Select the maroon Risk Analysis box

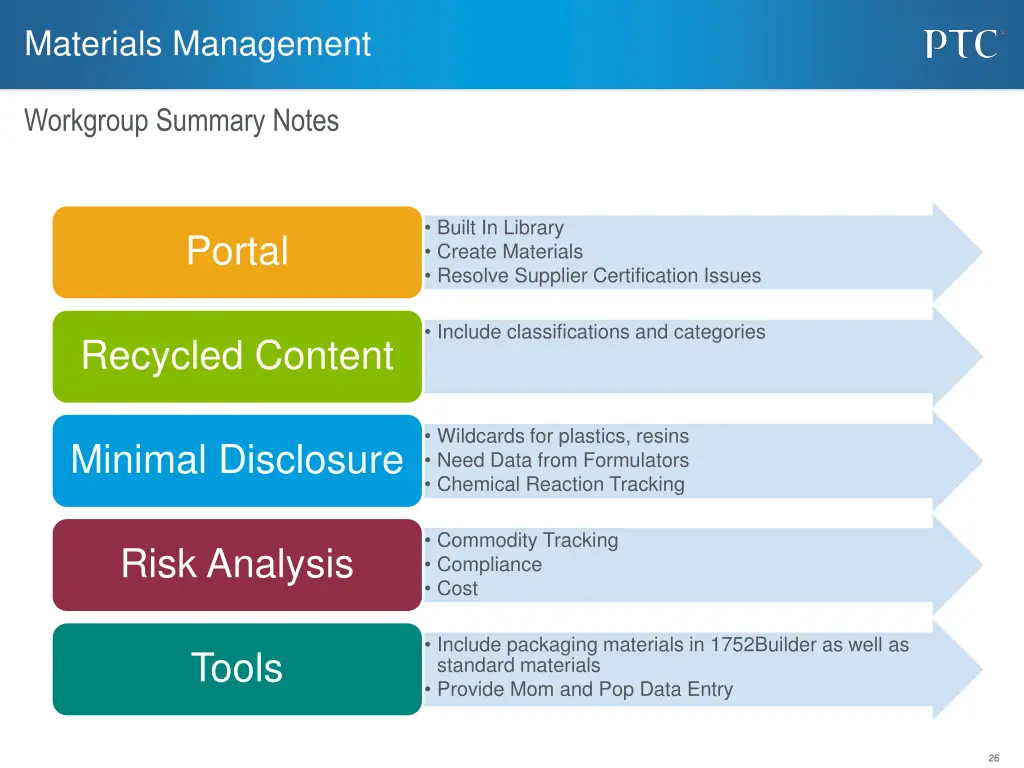point(236,565)
